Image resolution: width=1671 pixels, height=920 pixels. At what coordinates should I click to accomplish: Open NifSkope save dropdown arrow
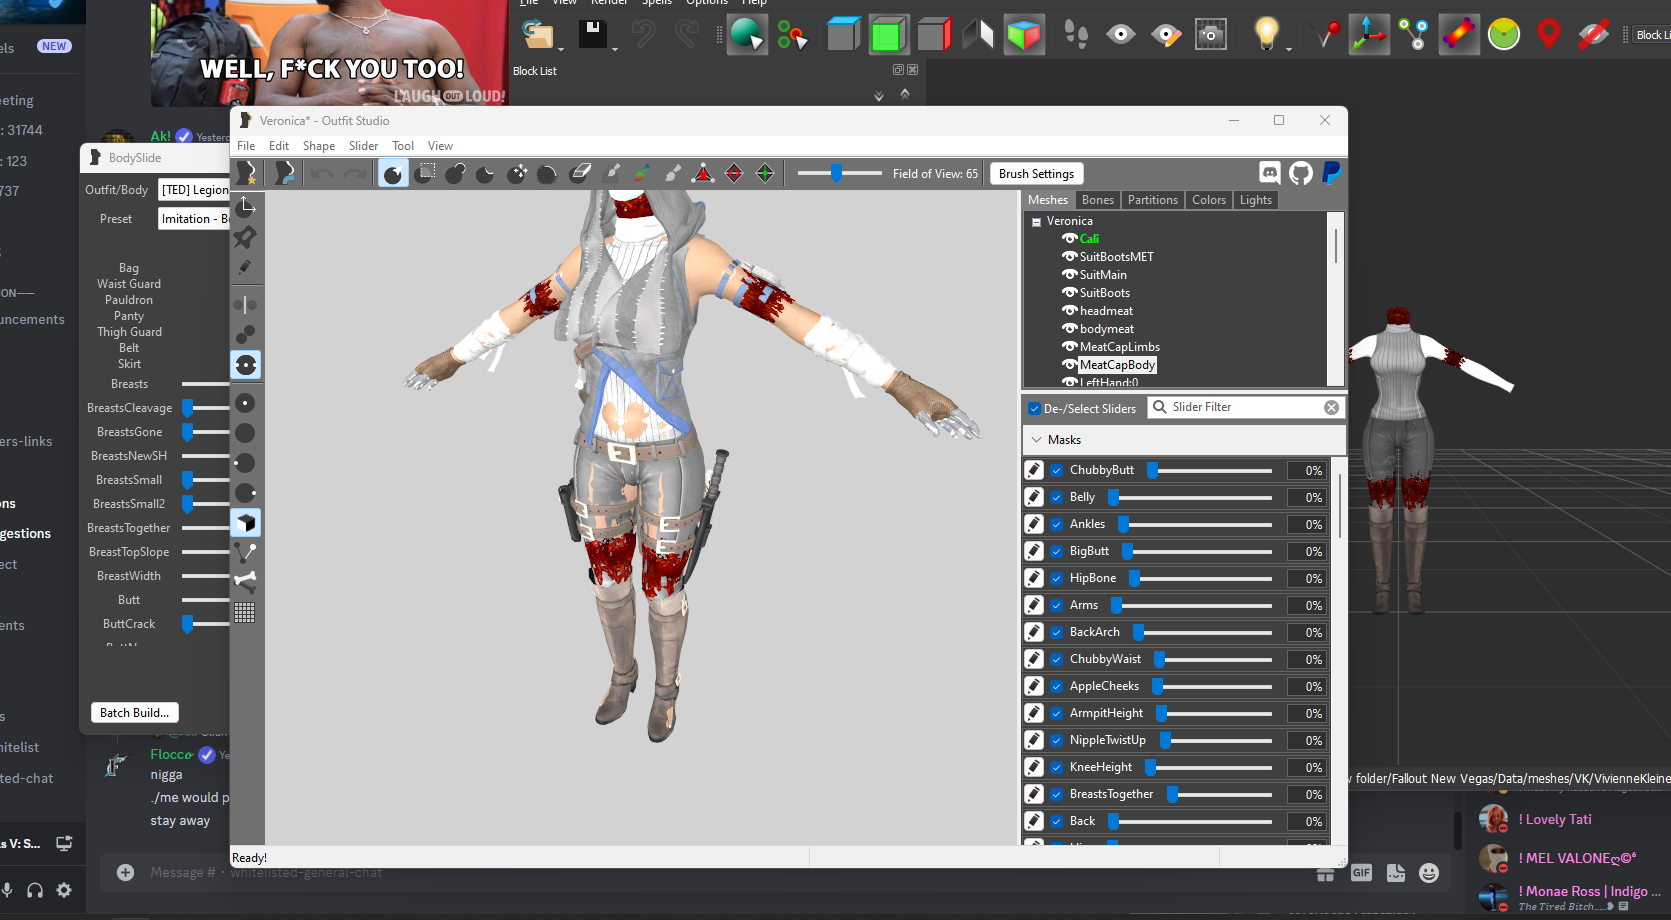coord(614,49)
